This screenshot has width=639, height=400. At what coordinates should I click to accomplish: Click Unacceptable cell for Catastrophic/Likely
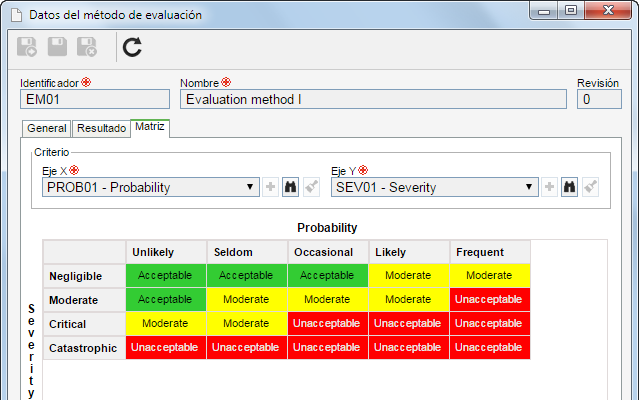pos(409,348)
